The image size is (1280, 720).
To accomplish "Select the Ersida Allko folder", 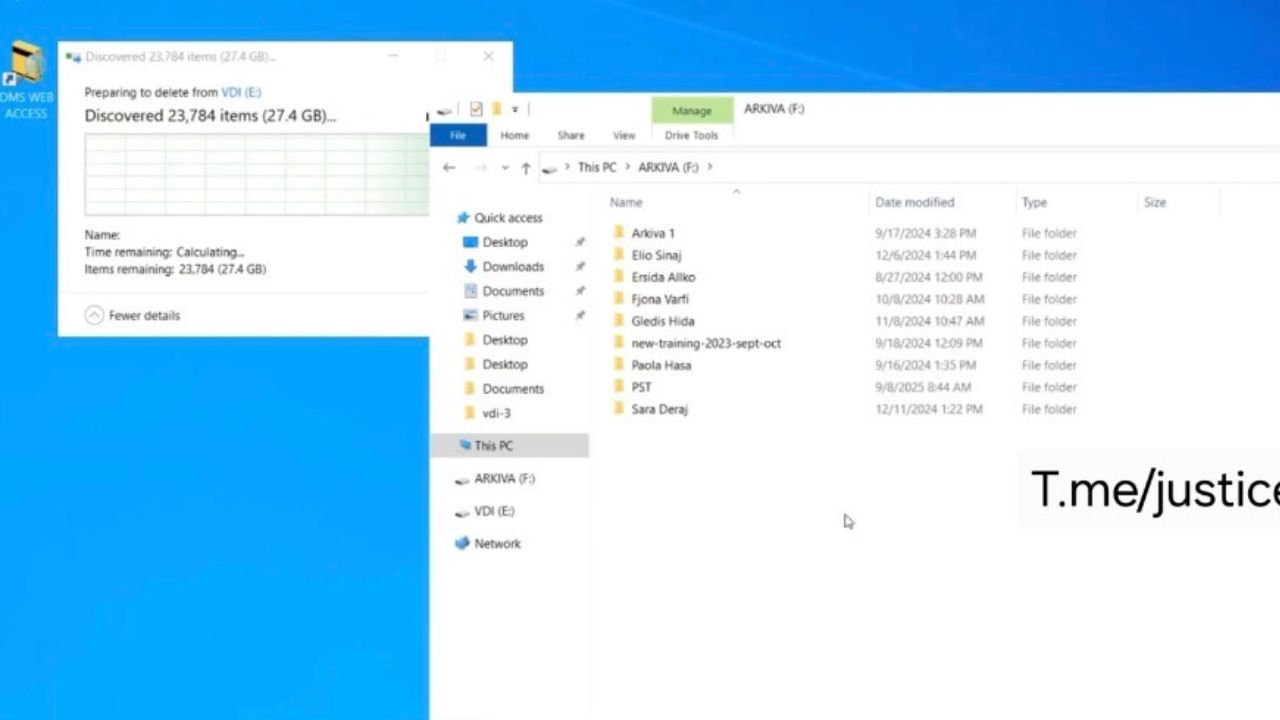I will [663, 277].
